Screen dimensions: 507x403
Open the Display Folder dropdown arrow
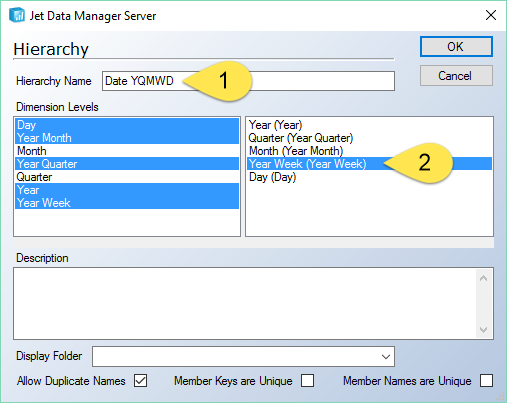(386, 356)
